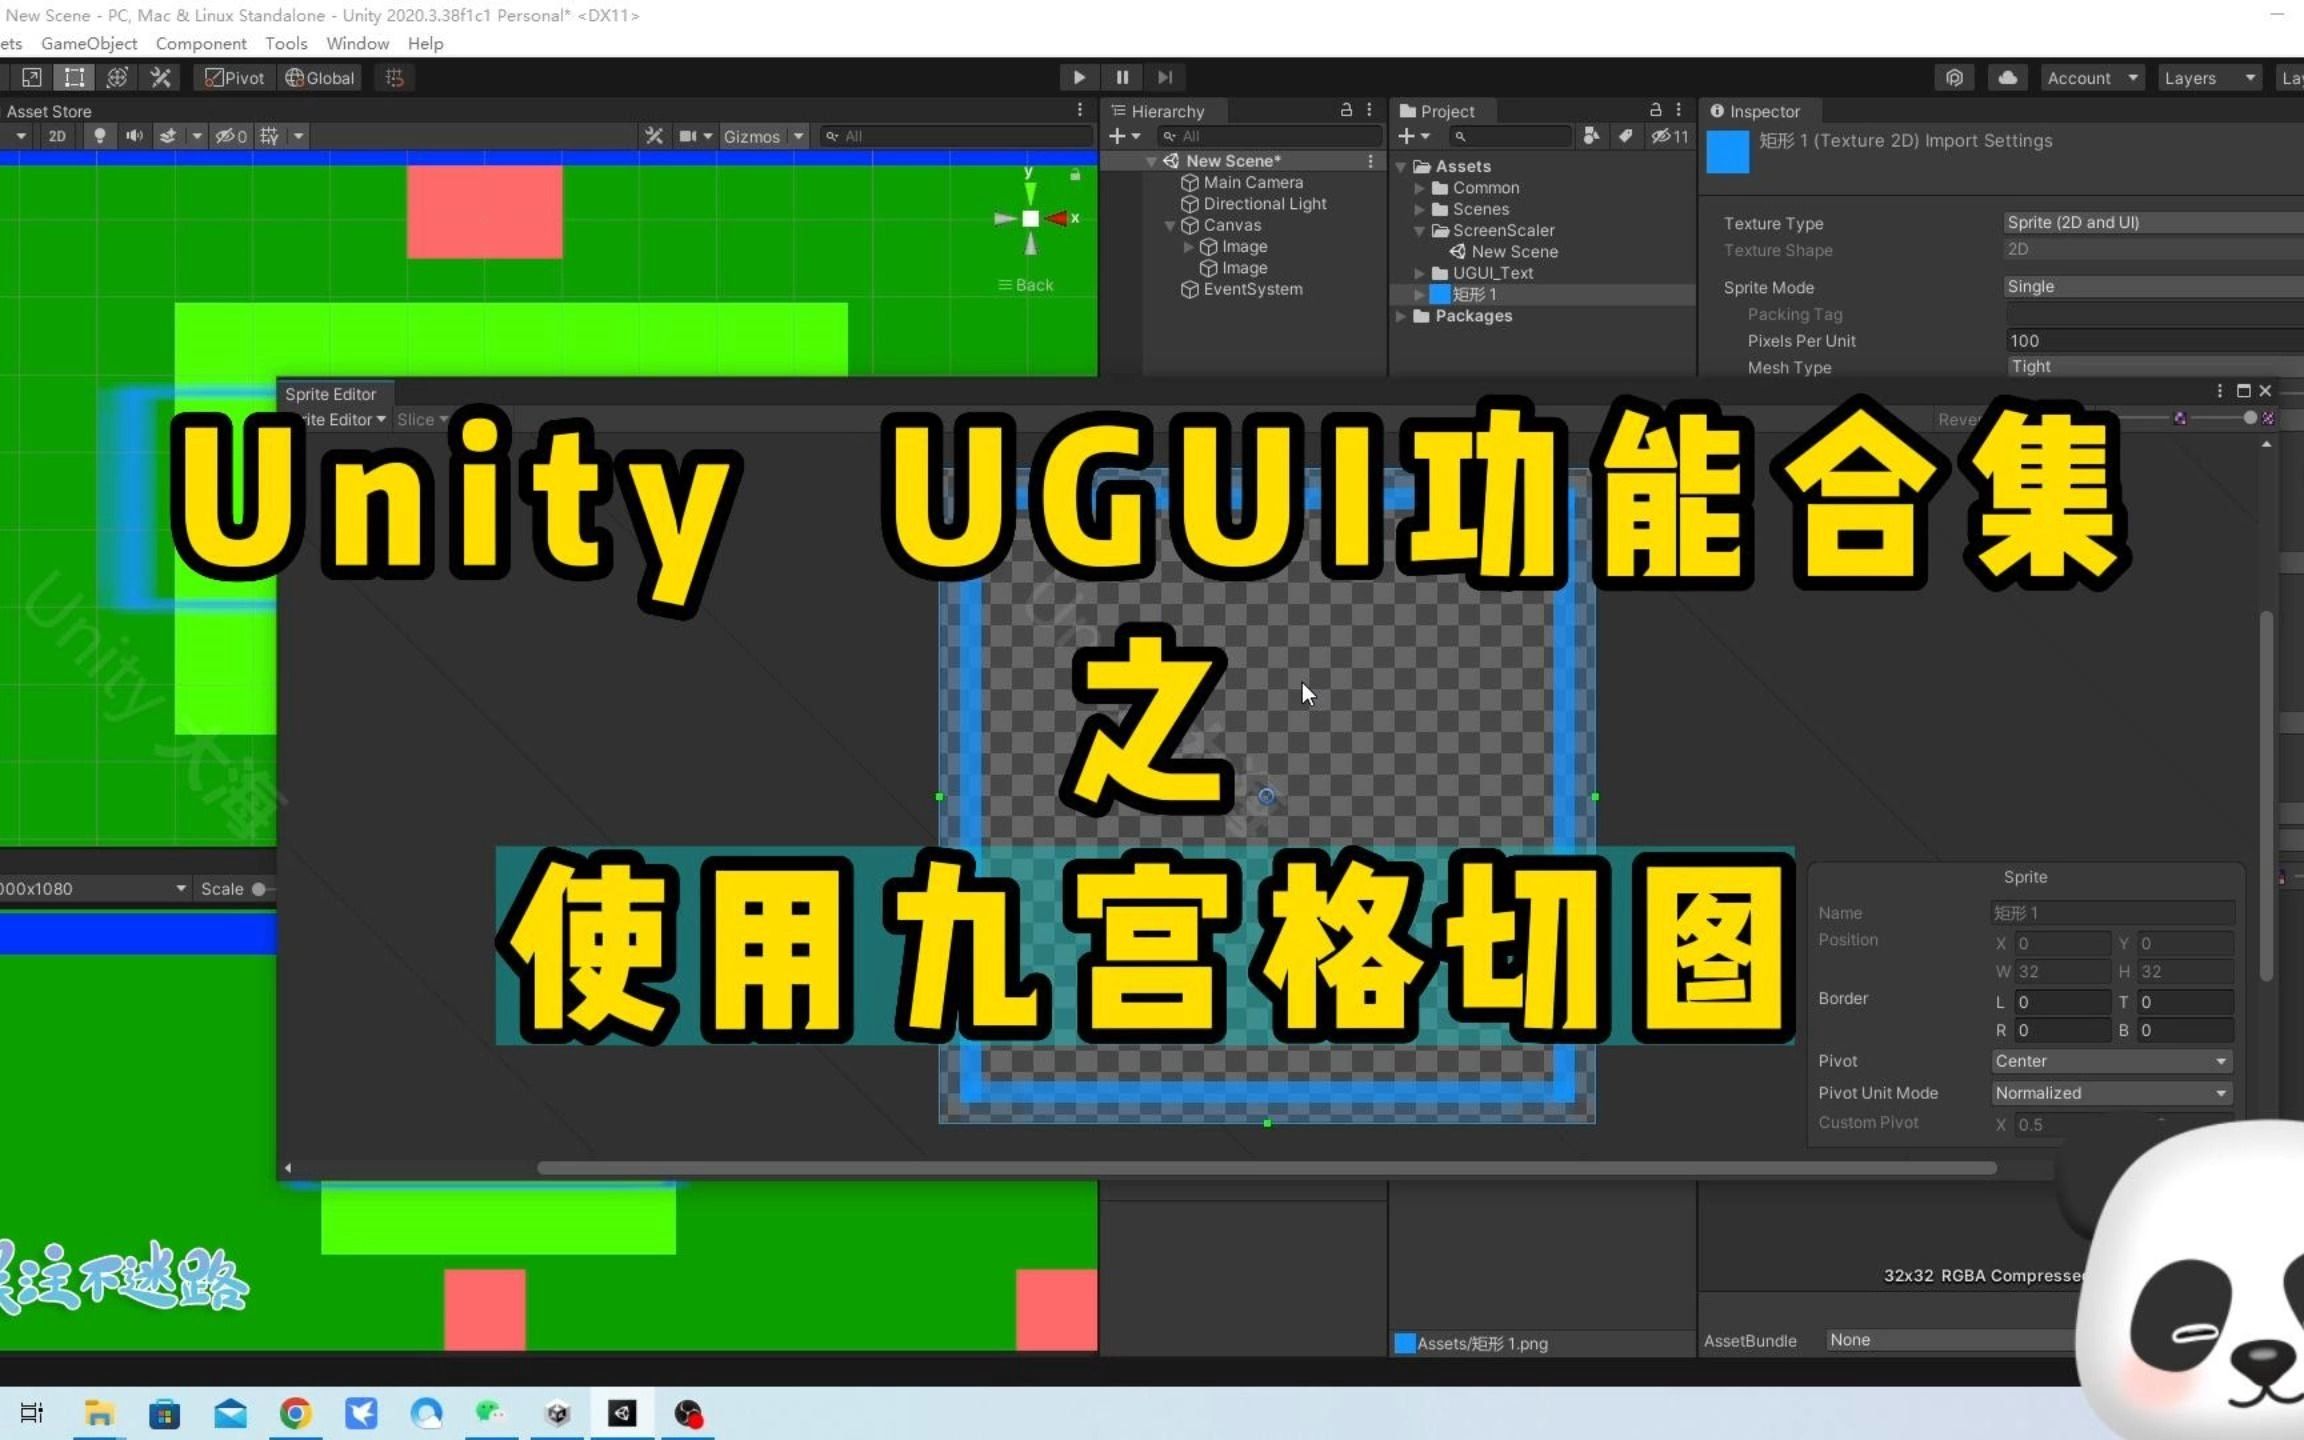Click the Pause button in toolbar
The width and height of the screenshot is (2304, 1440).
pyautogui.click(x=1121, y=76)
